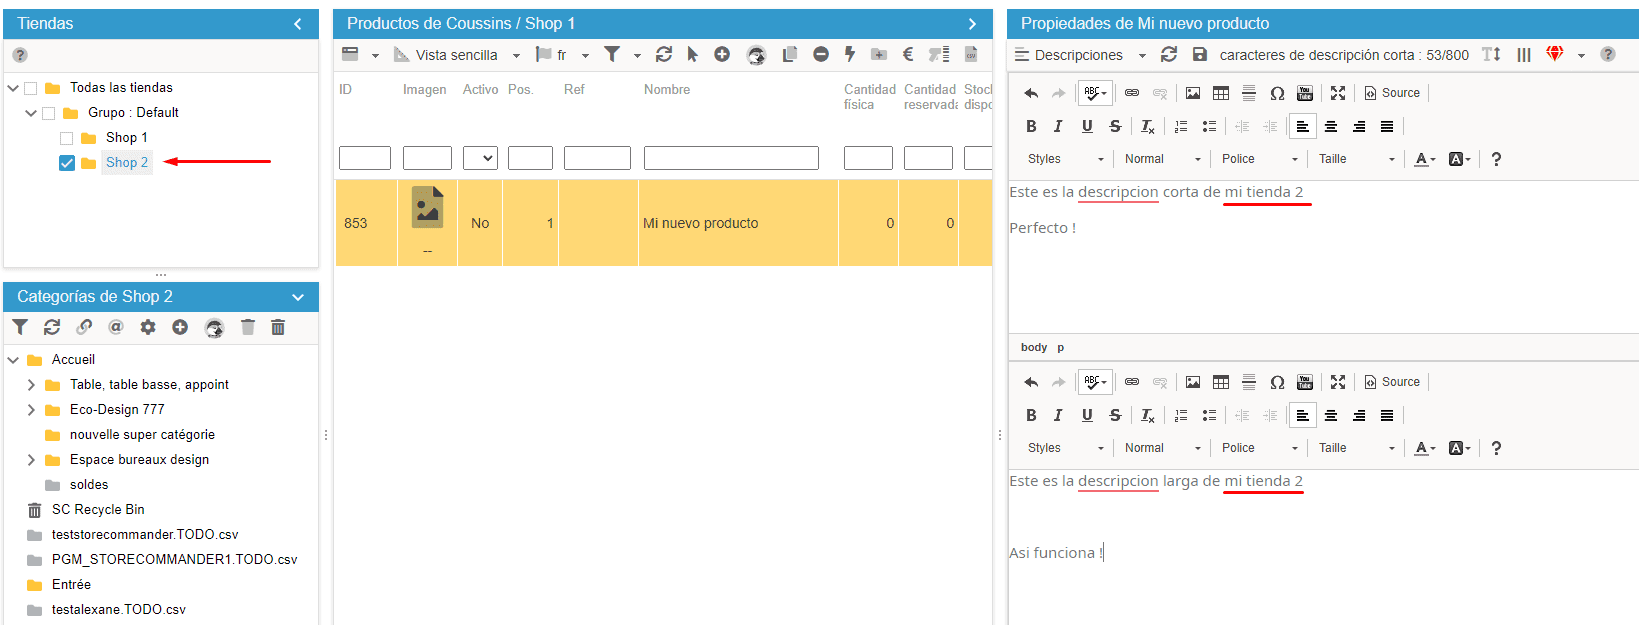The image size is (1639, 625).
Task: Insert YouTube video in short description editor
Action: (1305, 93)
